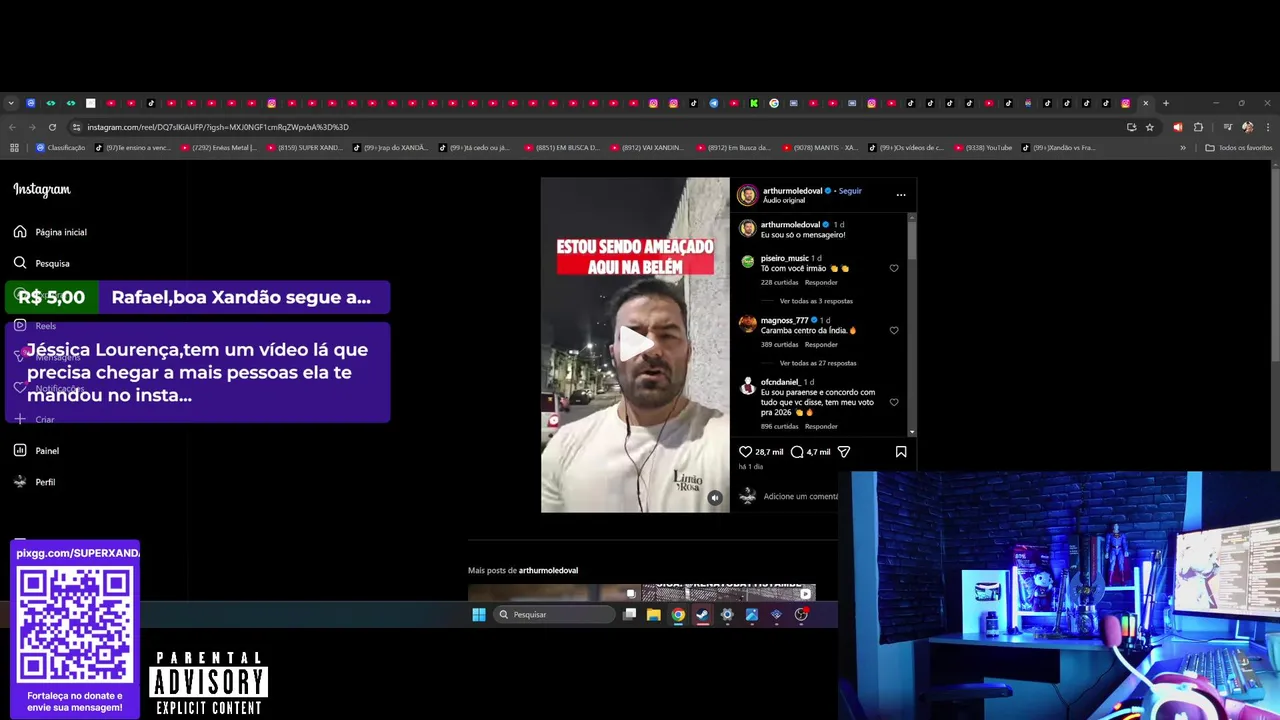Open piseiro_music username link

coord(784,258)
